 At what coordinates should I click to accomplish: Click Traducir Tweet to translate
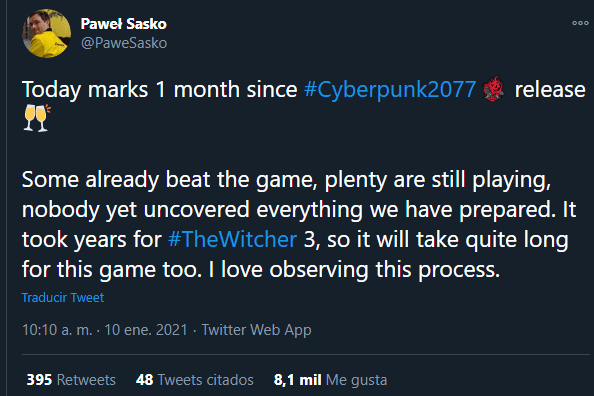(x=63, y=297)
